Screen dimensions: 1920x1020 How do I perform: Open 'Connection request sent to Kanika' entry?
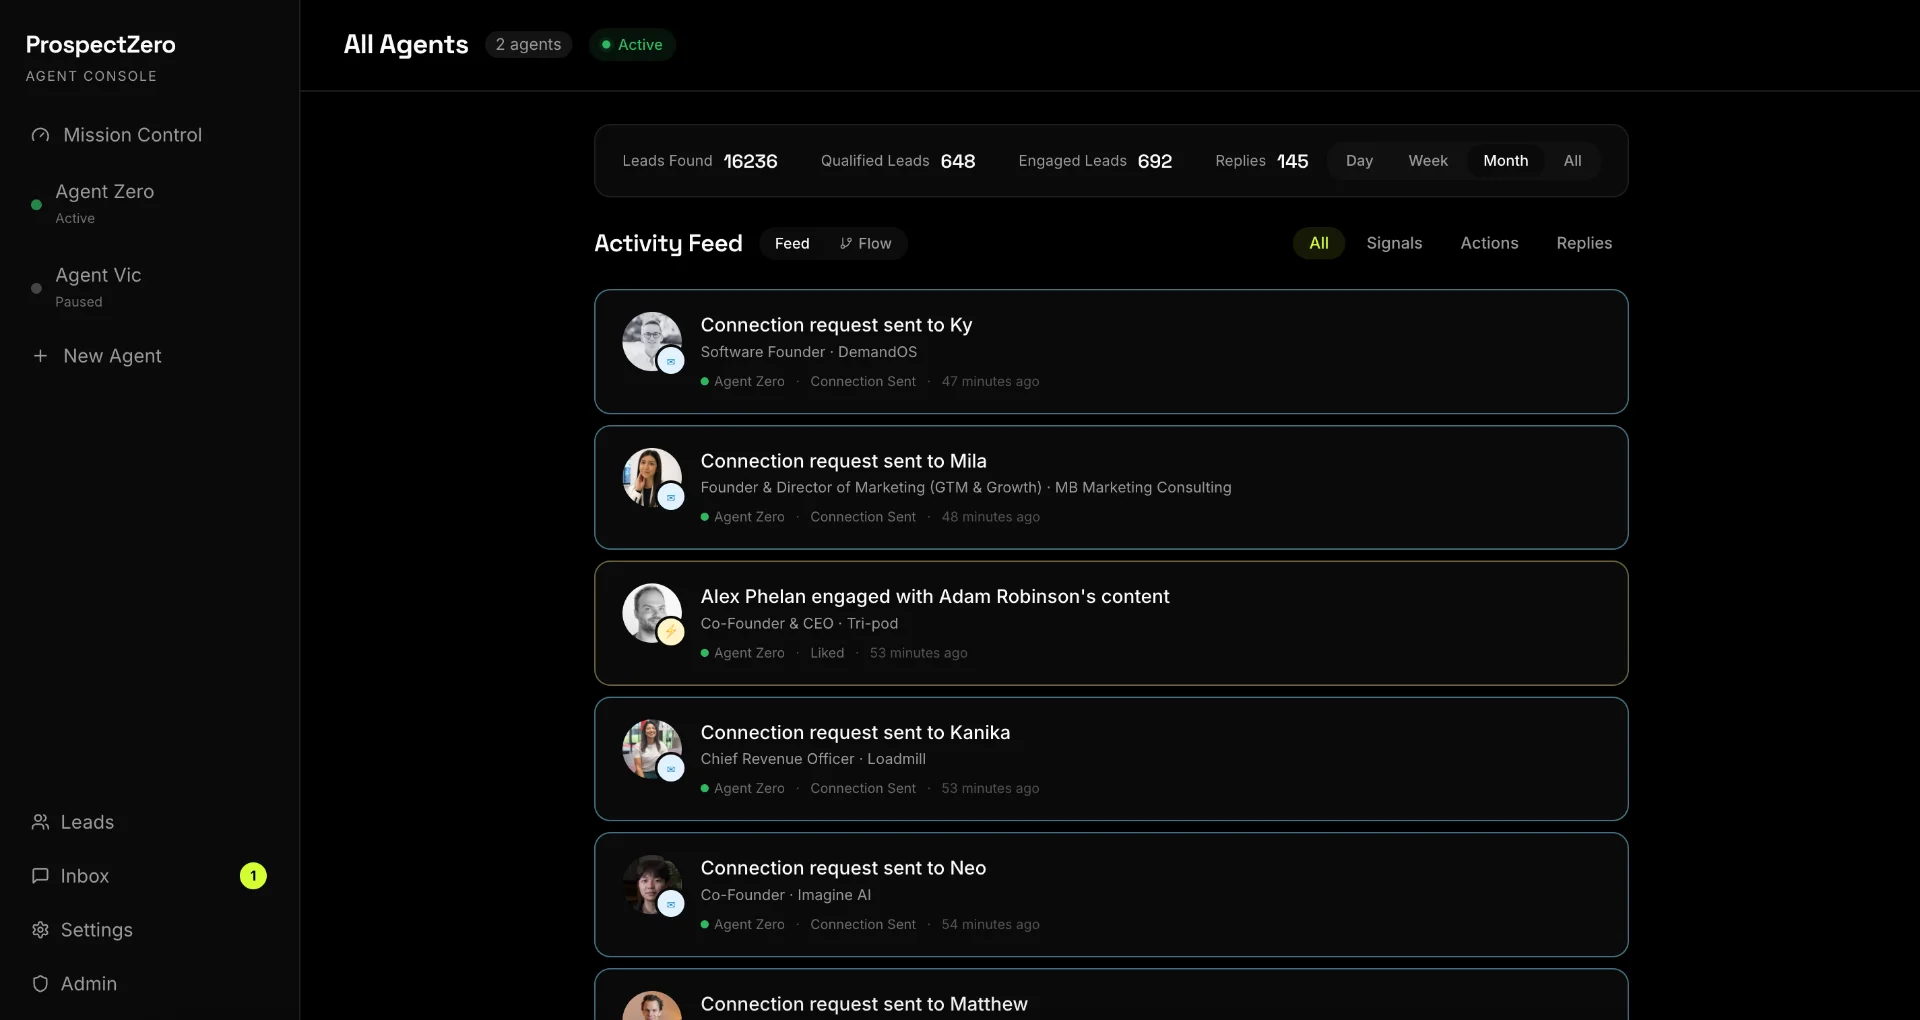[x=1111, y=759]
